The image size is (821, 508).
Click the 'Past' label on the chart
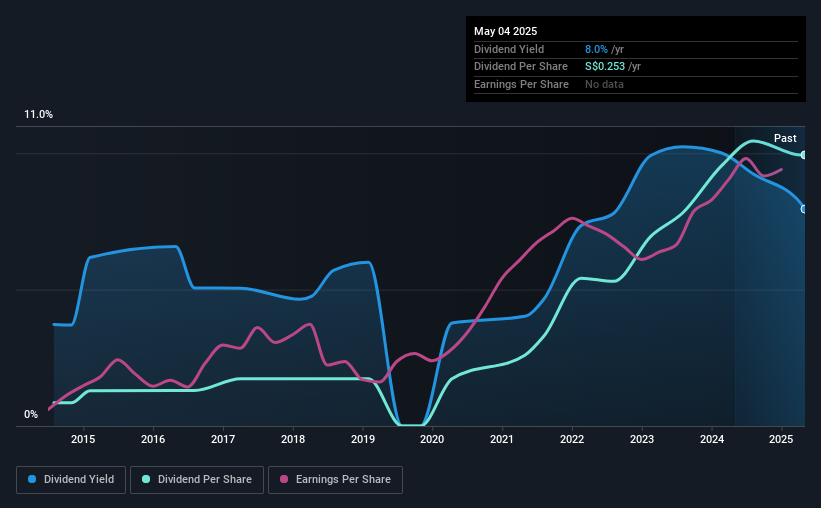click(785, 138)
